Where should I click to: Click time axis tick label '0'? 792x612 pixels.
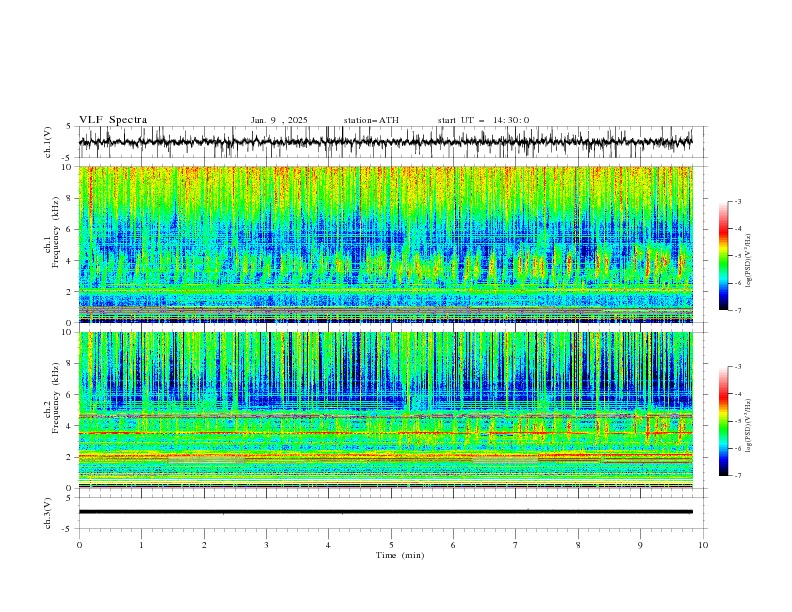point(79,545)
